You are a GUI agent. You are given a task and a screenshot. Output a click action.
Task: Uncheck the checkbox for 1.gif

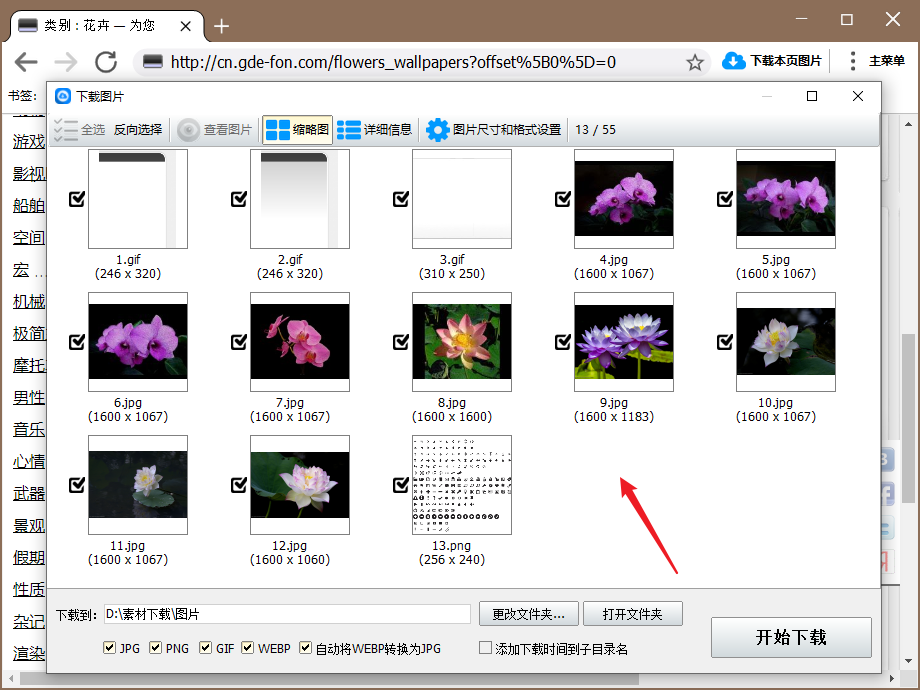[77, 199]
